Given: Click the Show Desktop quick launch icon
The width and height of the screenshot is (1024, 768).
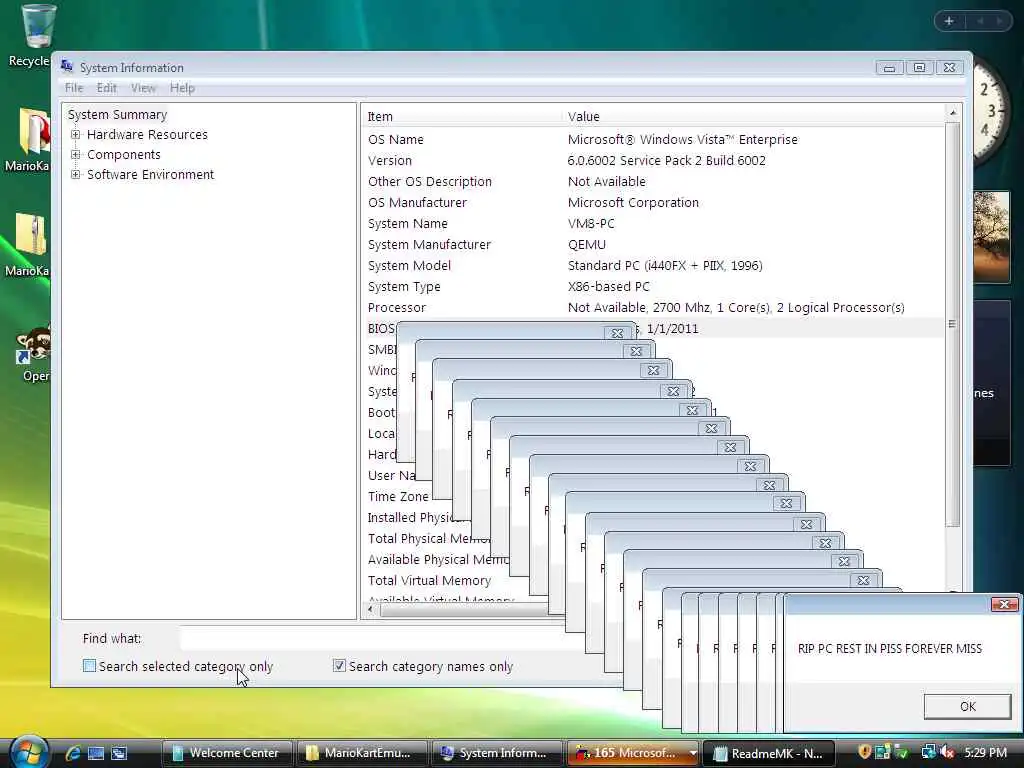Looking at the screenshot, I should pos(95,753).
